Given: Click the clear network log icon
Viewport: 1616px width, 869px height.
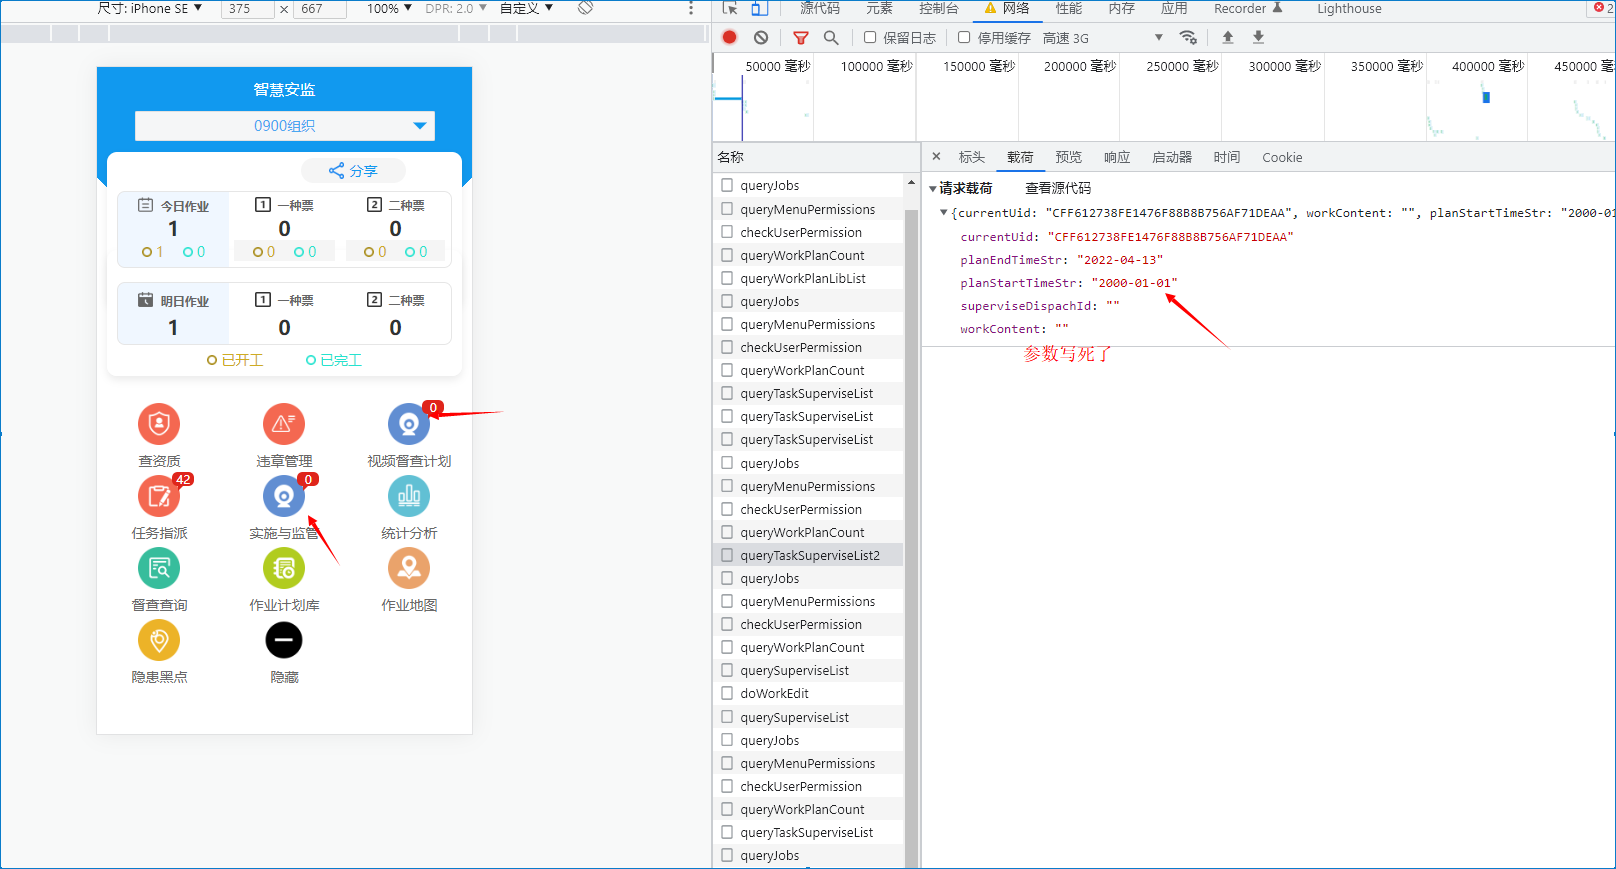Looking at the screenshot, I should point(761,37).
